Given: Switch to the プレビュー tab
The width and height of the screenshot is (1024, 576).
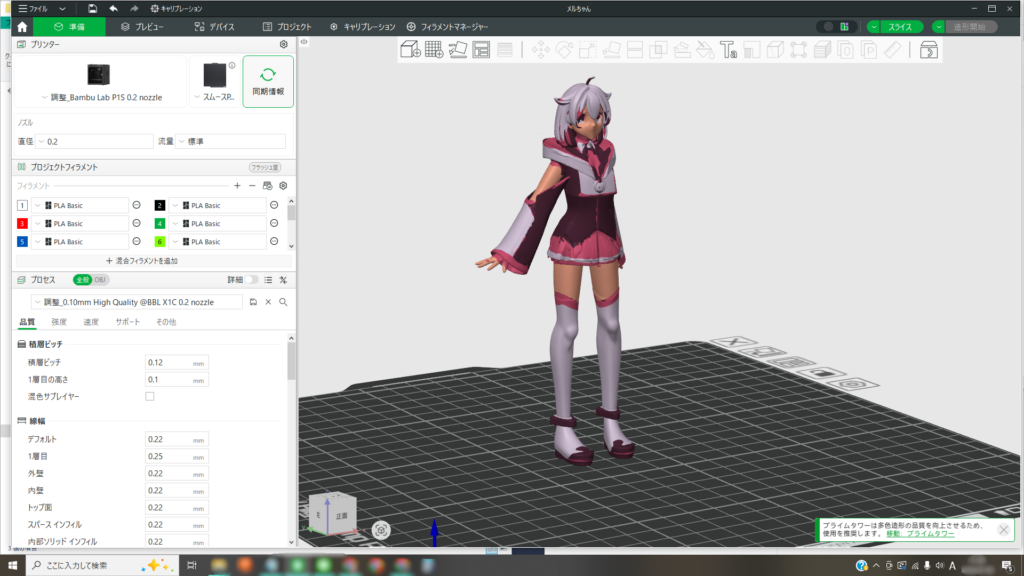Looking at the screenshot, I should 142,27.
